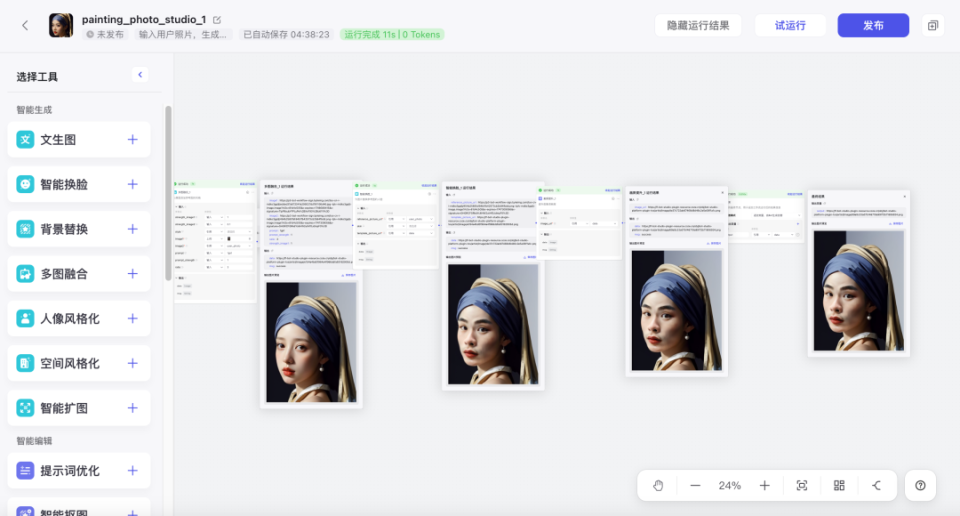This screenshot has width=960, height=516.
Task: Add the 提示词优化 tool with plus
Action: click(132, 470)
